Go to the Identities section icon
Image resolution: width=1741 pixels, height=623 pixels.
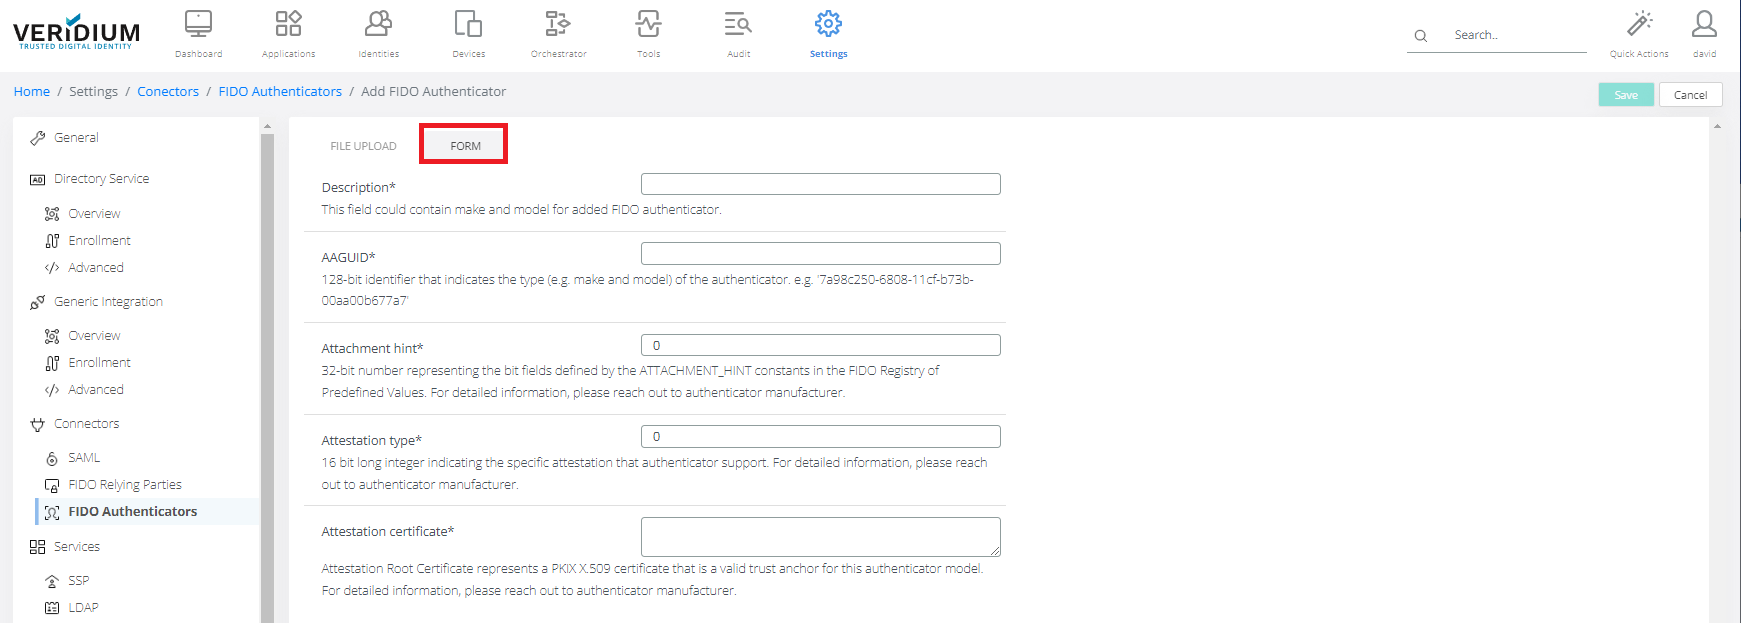click(378, 25)
